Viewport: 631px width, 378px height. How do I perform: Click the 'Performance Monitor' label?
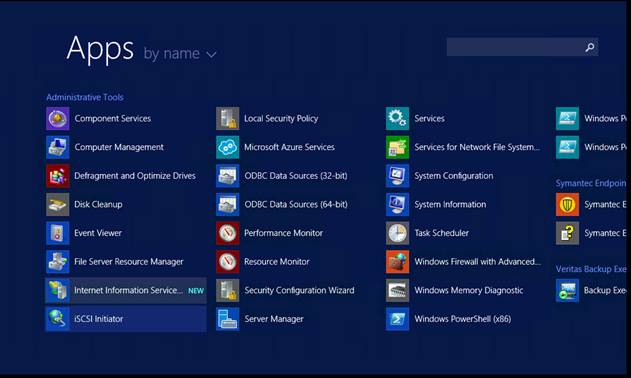(x=283, y=233)
